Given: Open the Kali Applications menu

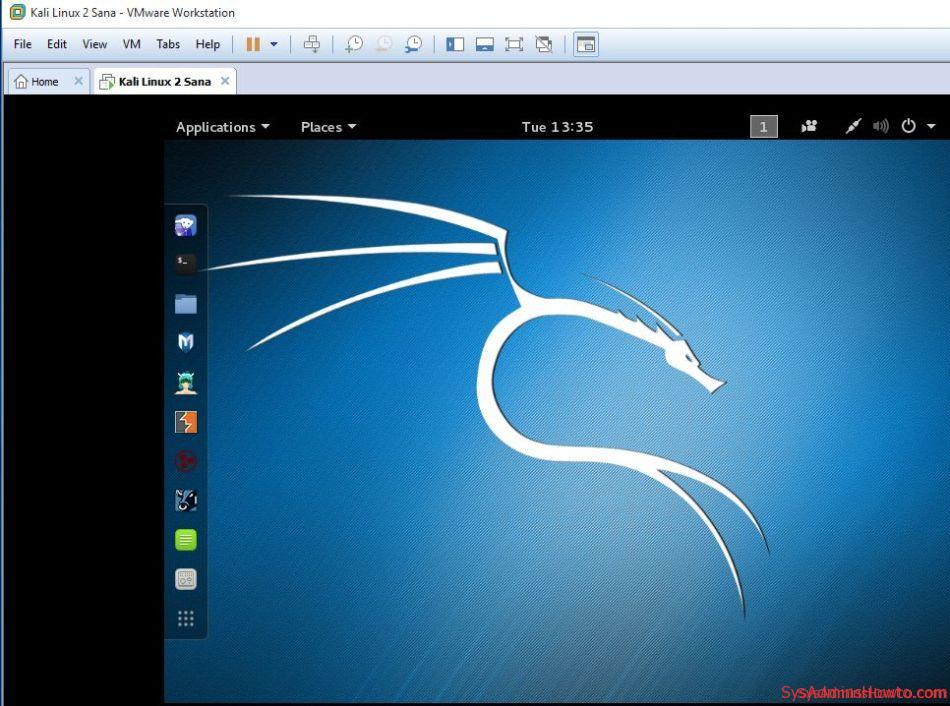Looking at the screenshot, I should 222,127.
